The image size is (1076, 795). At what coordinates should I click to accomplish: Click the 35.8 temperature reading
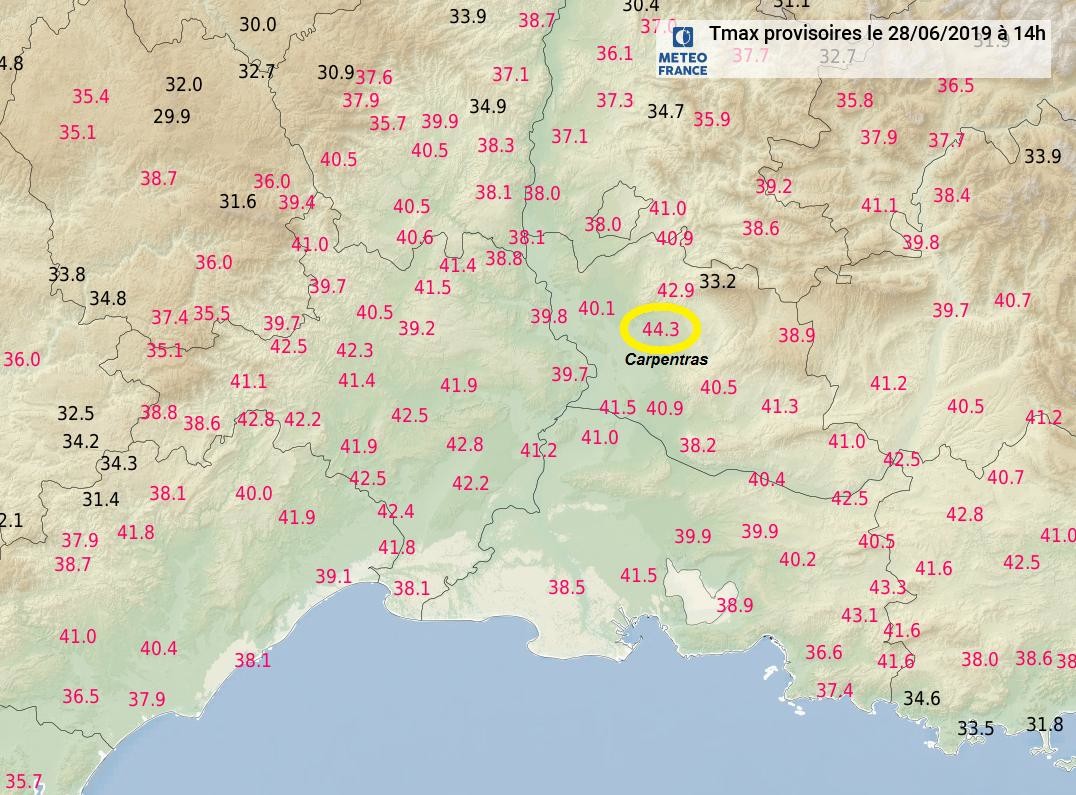point(855,100)
